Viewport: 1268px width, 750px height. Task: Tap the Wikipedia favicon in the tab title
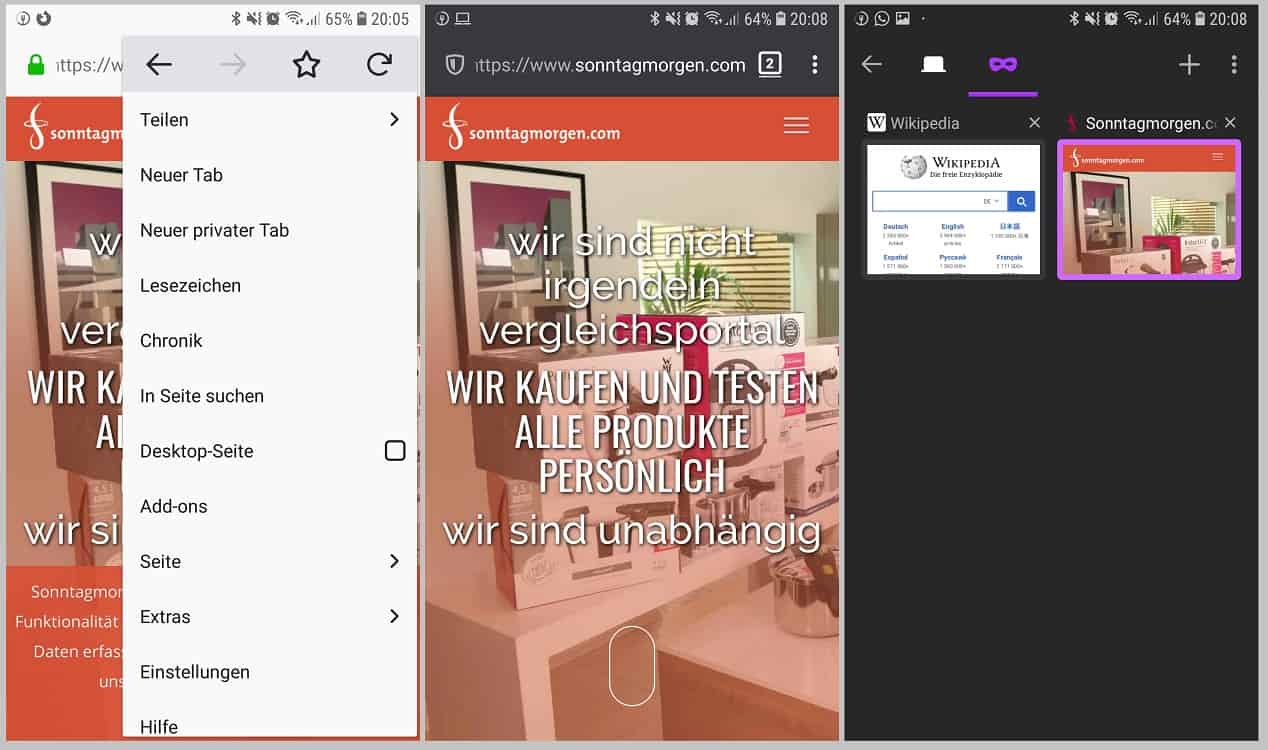click(x=877, y=123)
